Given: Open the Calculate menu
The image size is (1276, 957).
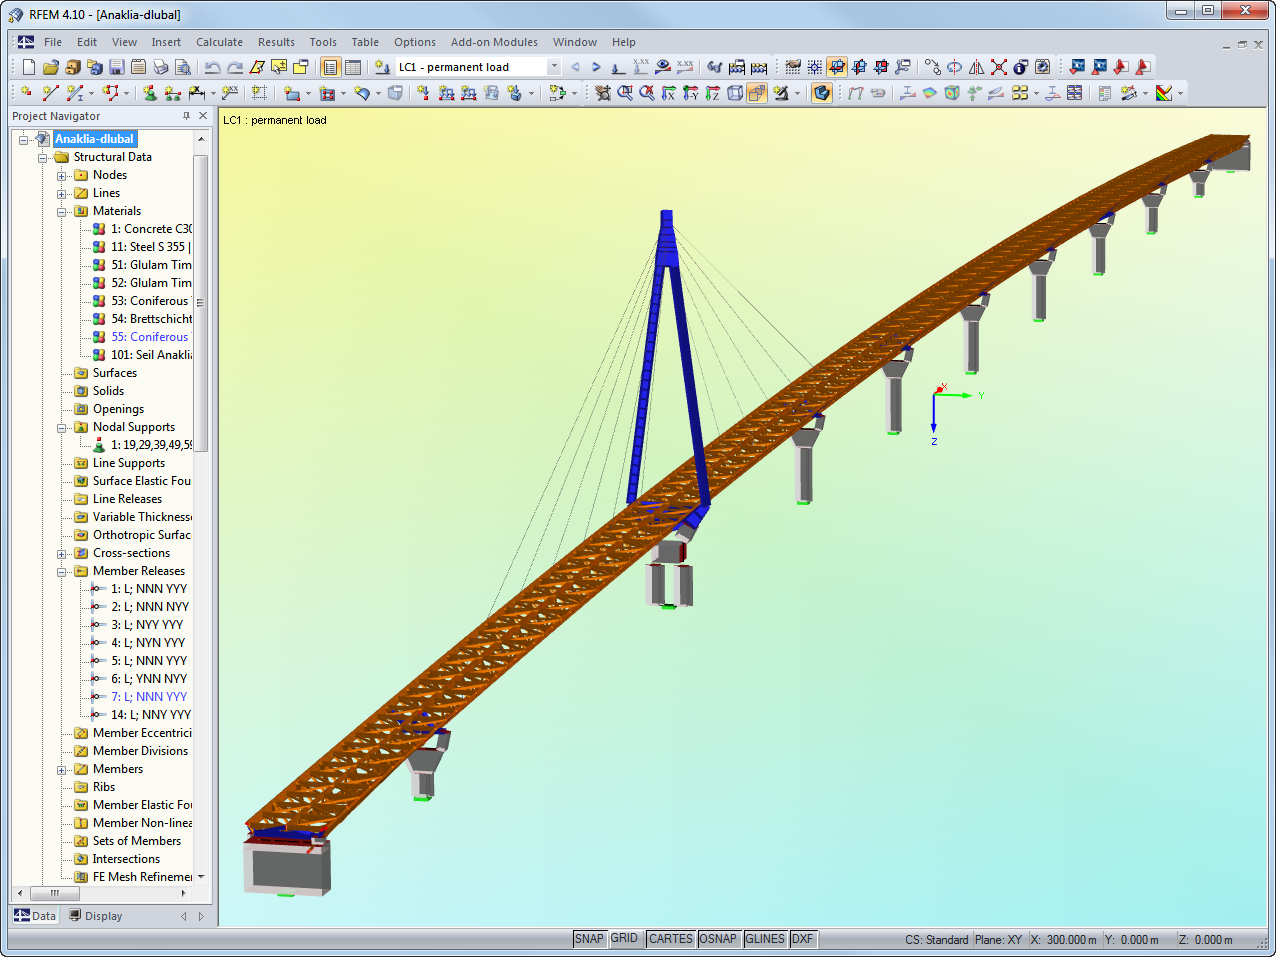Looking at the screenshot, I should tap(219, 42).
